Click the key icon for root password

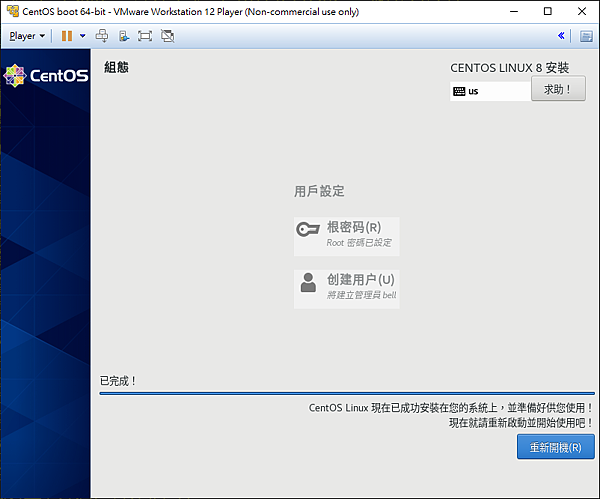pyautogui.click(x=308, y=229)
